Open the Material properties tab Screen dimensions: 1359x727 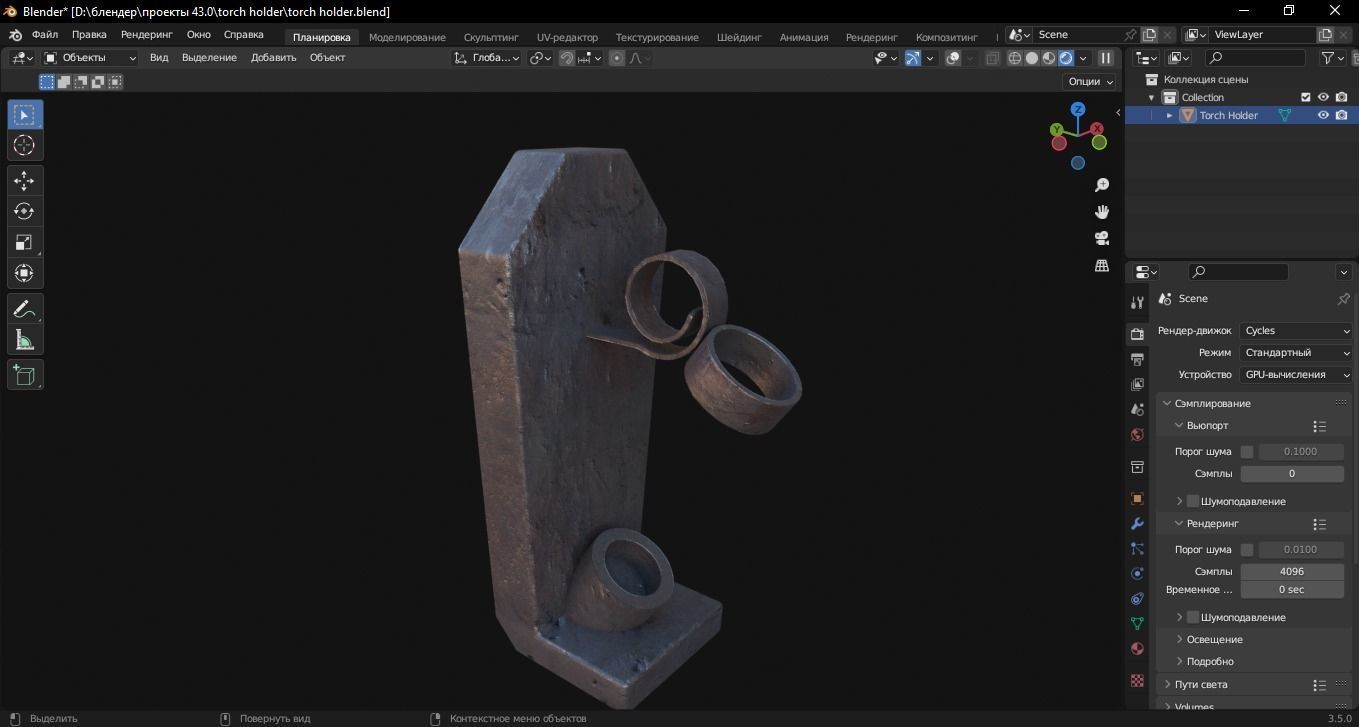(x=1137, y=649)
